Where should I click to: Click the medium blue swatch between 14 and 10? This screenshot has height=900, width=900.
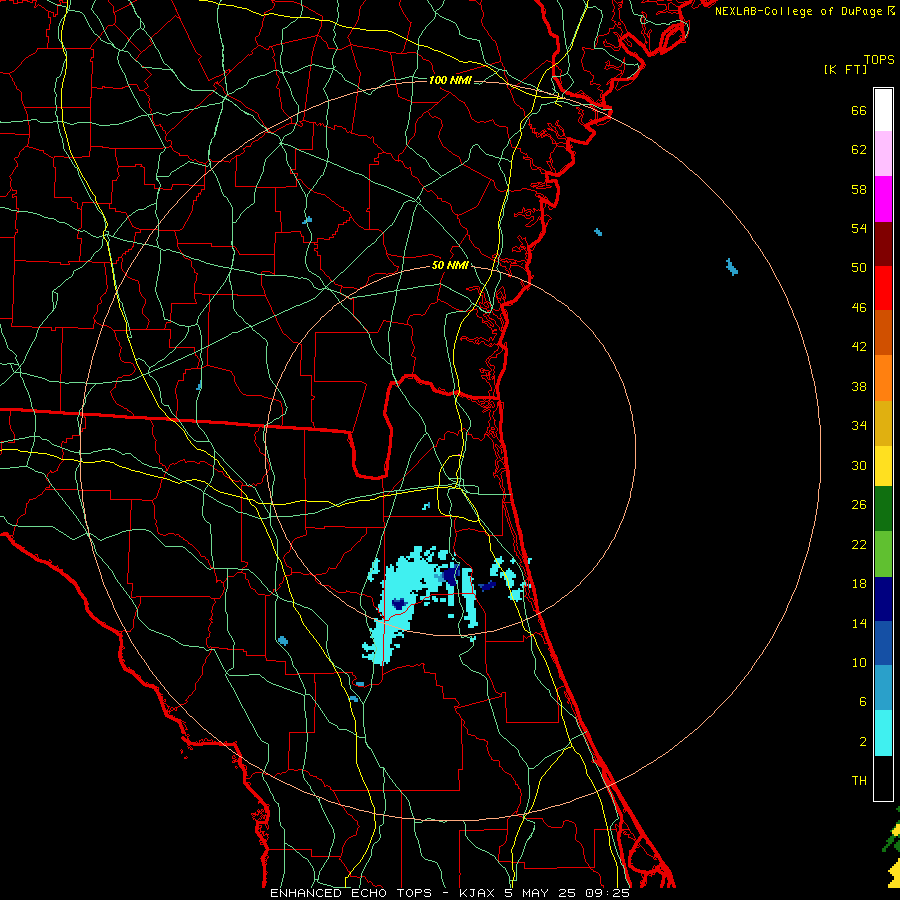pyautogui.click(x=883, y=643)
